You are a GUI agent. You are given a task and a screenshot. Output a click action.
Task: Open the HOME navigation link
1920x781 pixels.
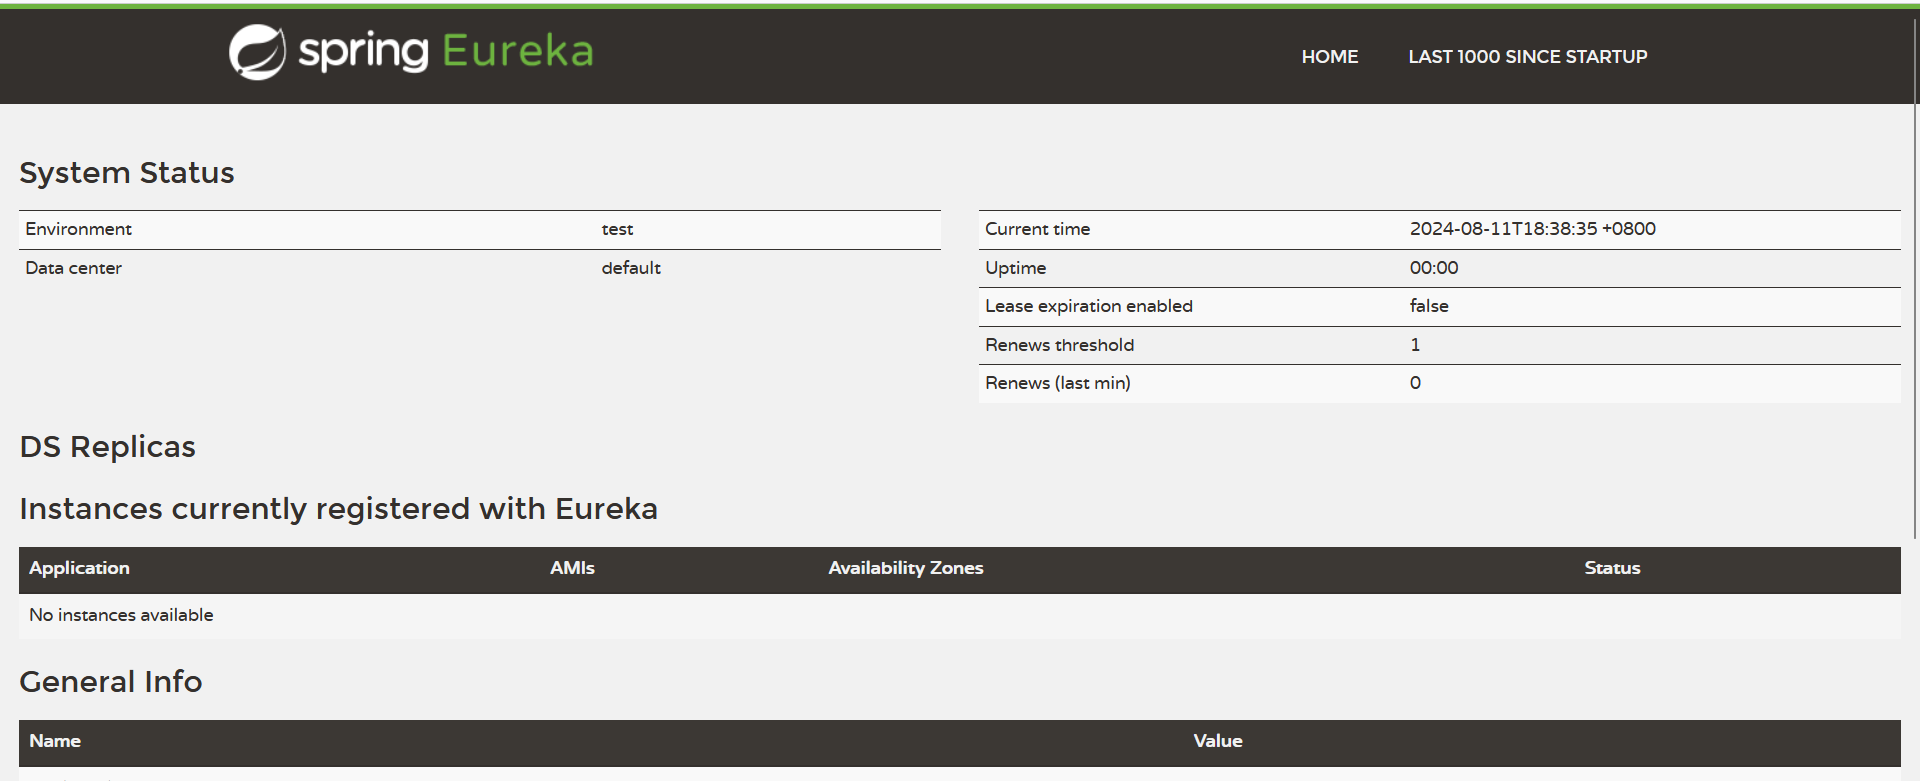pos(1329,57)
